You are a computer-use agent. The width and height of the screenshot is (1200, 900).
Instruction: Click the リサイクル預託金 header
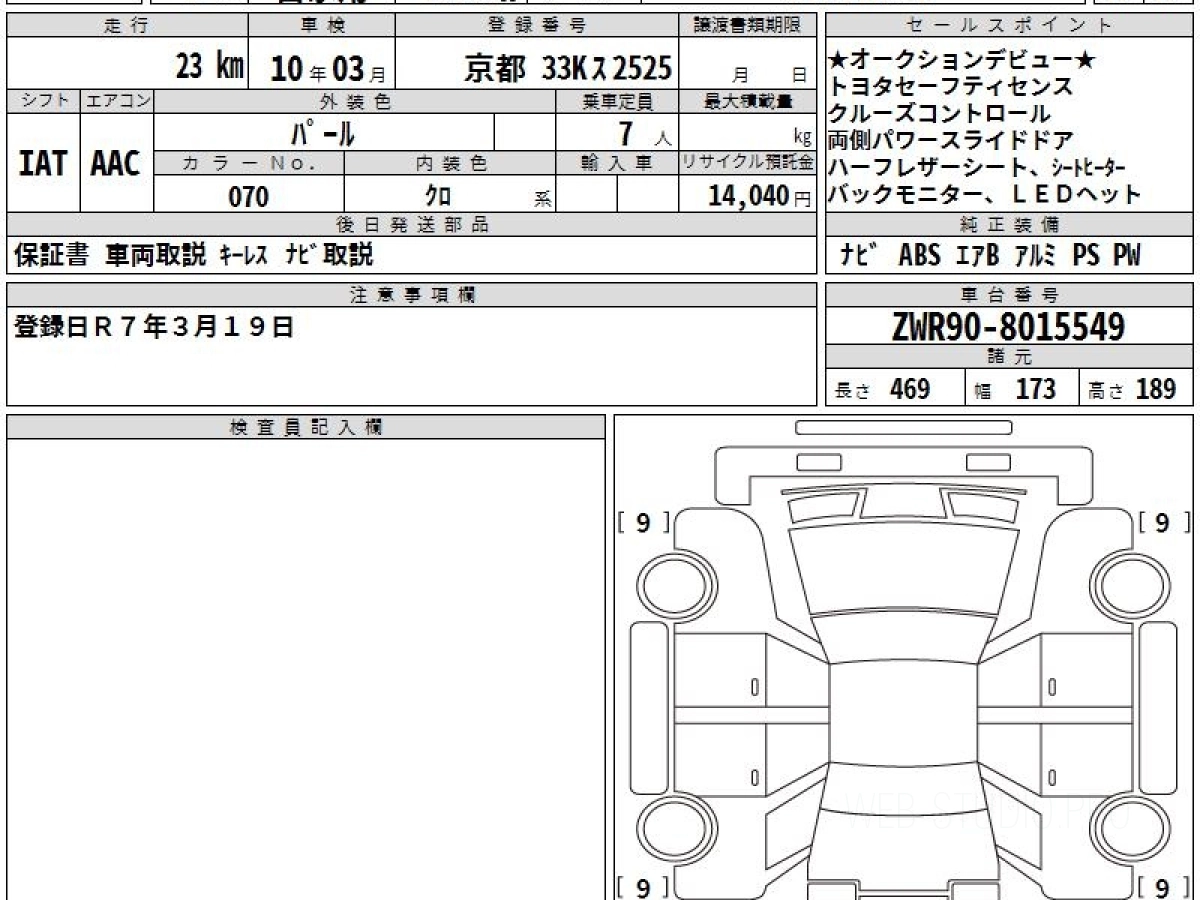pos(748,163)
